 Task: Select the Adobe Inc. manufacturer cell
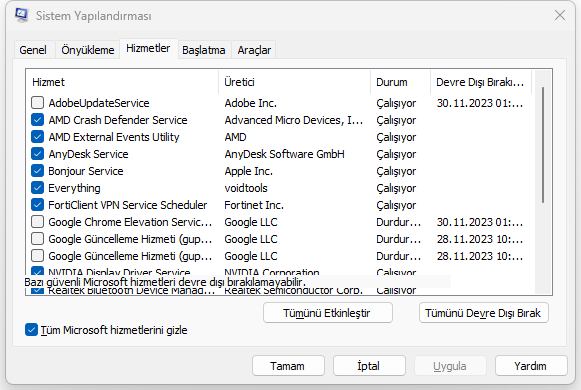[x=251, y=103]
